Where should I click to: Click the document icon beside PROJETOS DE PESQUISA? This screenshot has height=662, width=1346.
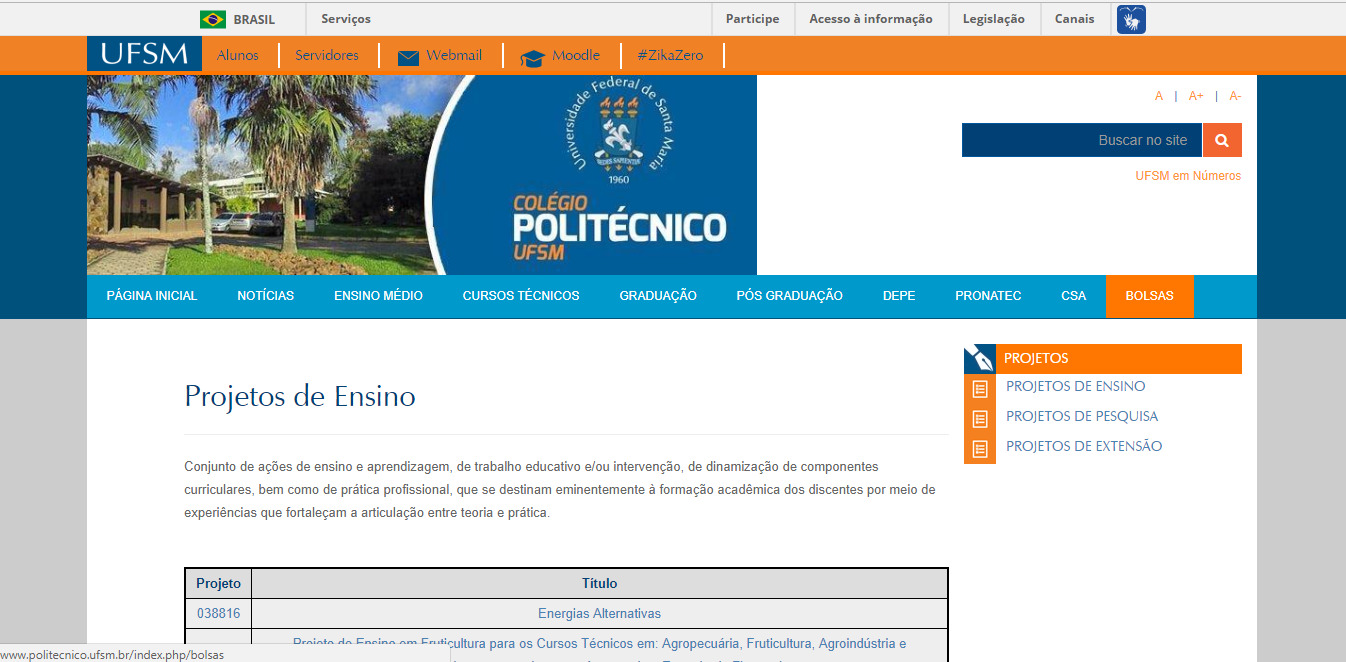coord(980,419)
